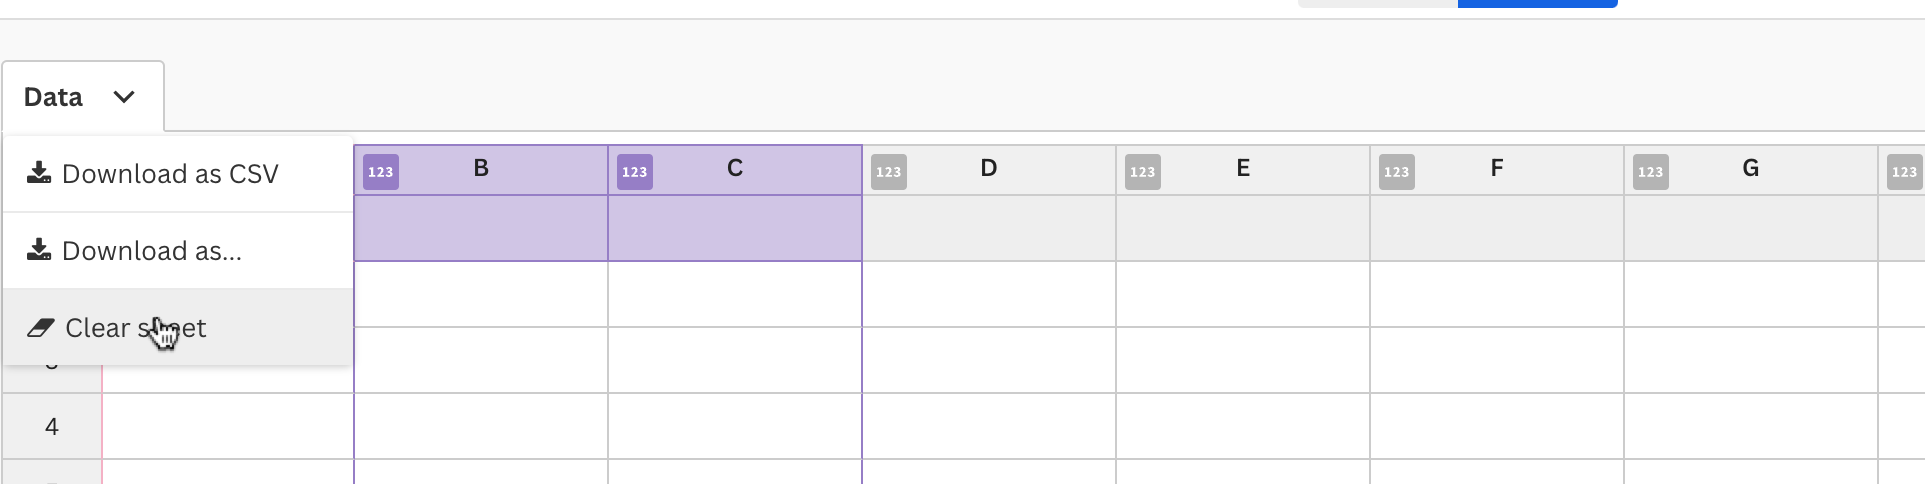Click the 123 data type icon in column F

pos(1397,172)
